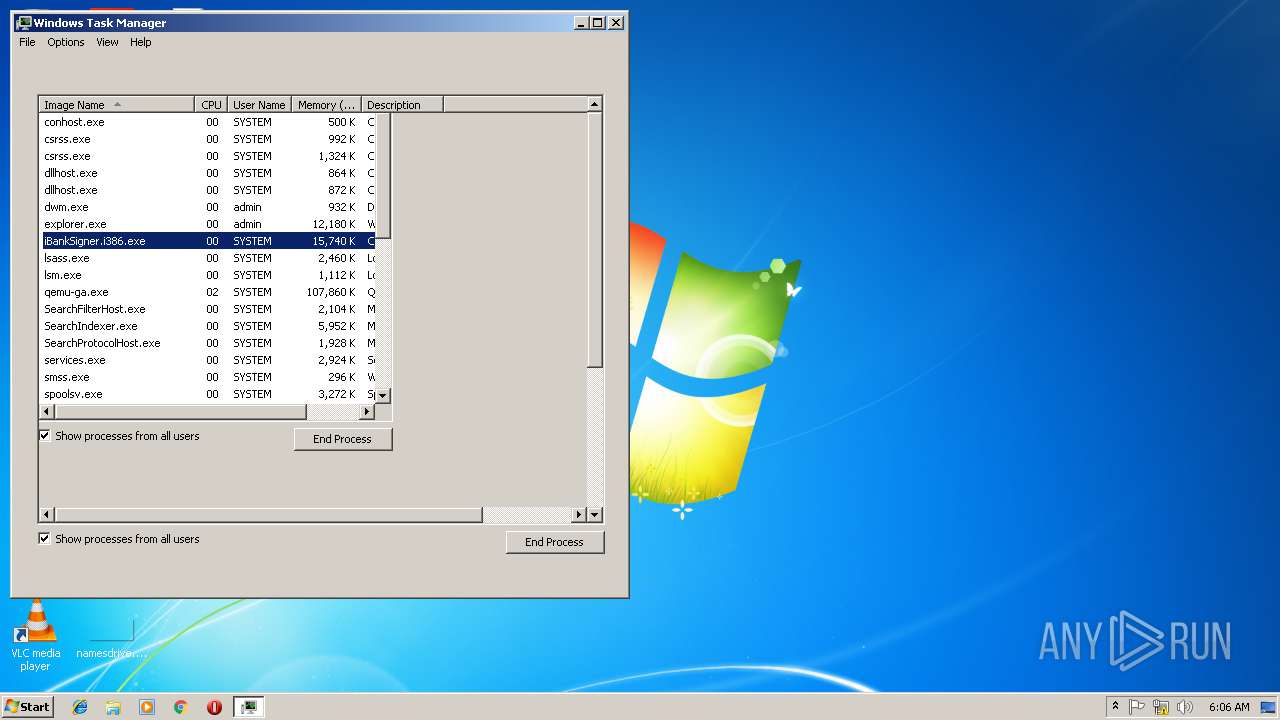Click the Task Manager taskbar button
The width and height of the screenshot is (1280, 720).
[x=248, y=706]
